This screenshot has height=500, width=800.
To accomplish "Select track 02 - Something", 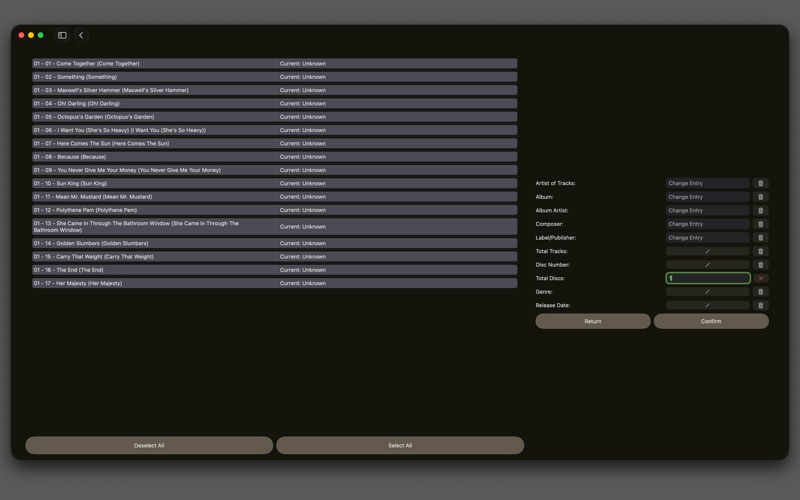I will click(x=274, y=77).
